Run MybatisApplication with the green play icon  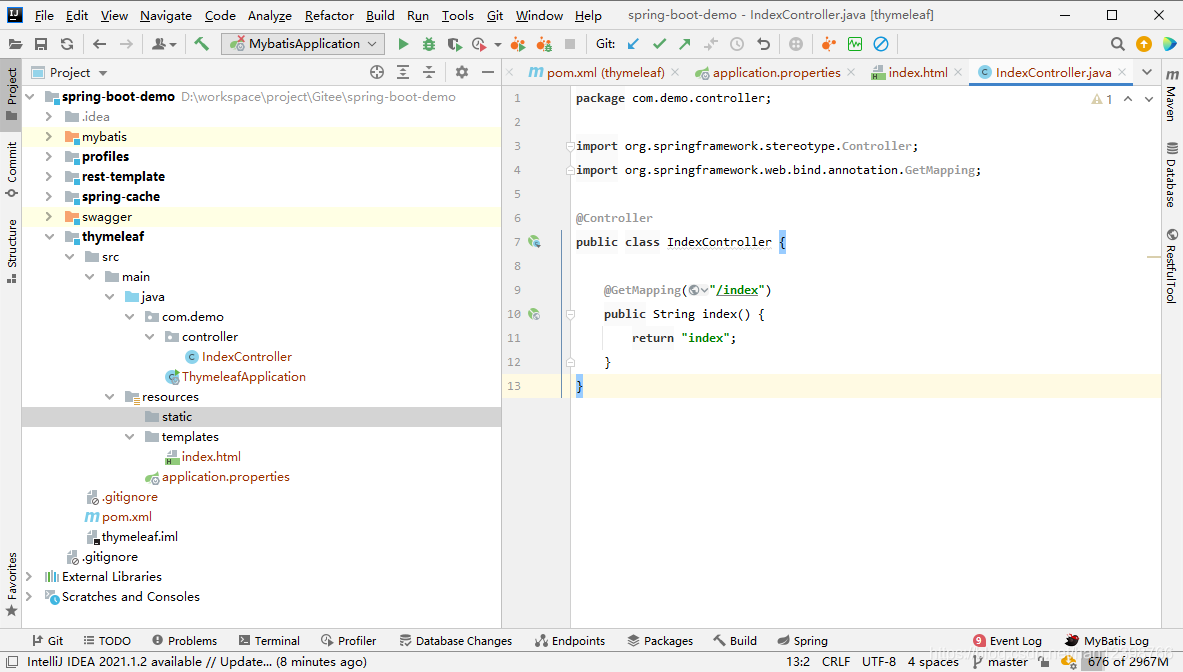click(403, 44)
